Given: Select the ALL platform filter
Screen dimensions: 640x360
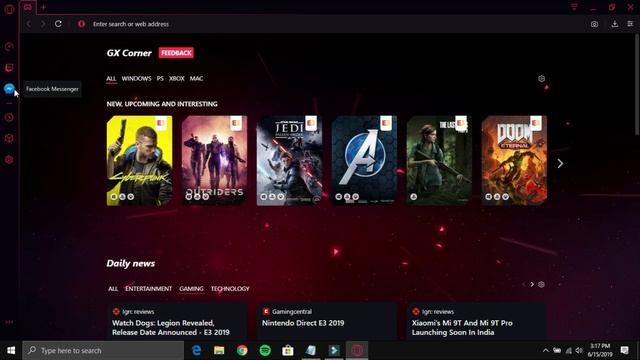Looking at the screenshot, I should point(111,78).
